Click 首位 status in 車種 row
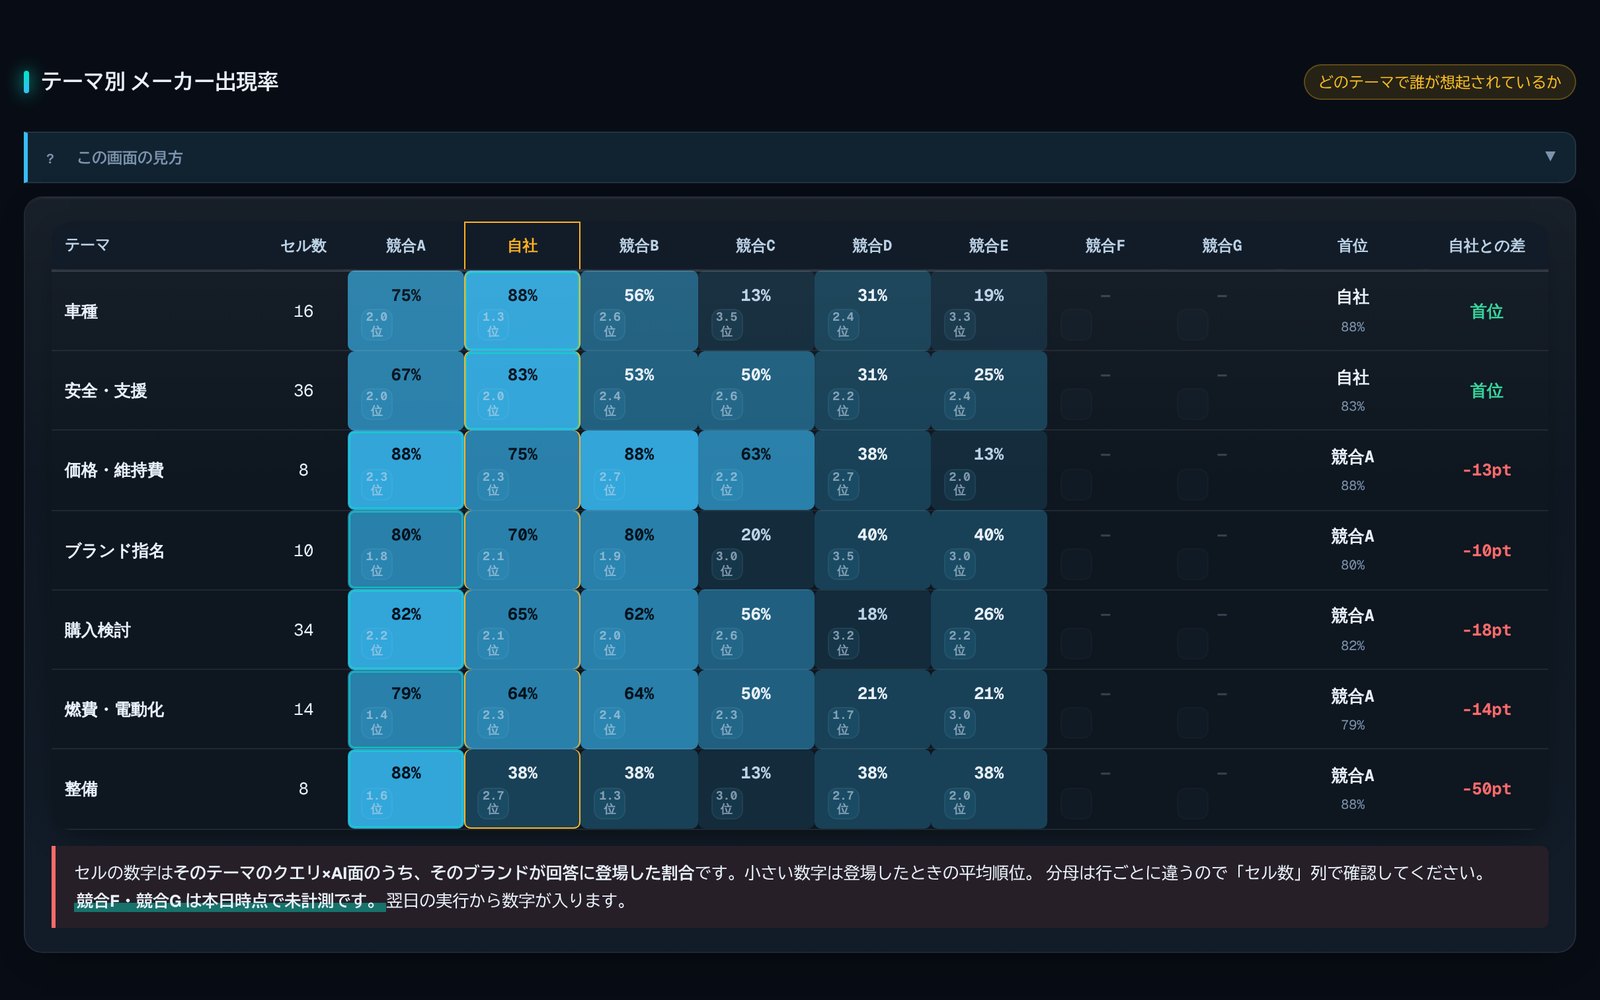Viewport: 1600px width, 1000px height. pyautogui.click(x=1486, y=311)
